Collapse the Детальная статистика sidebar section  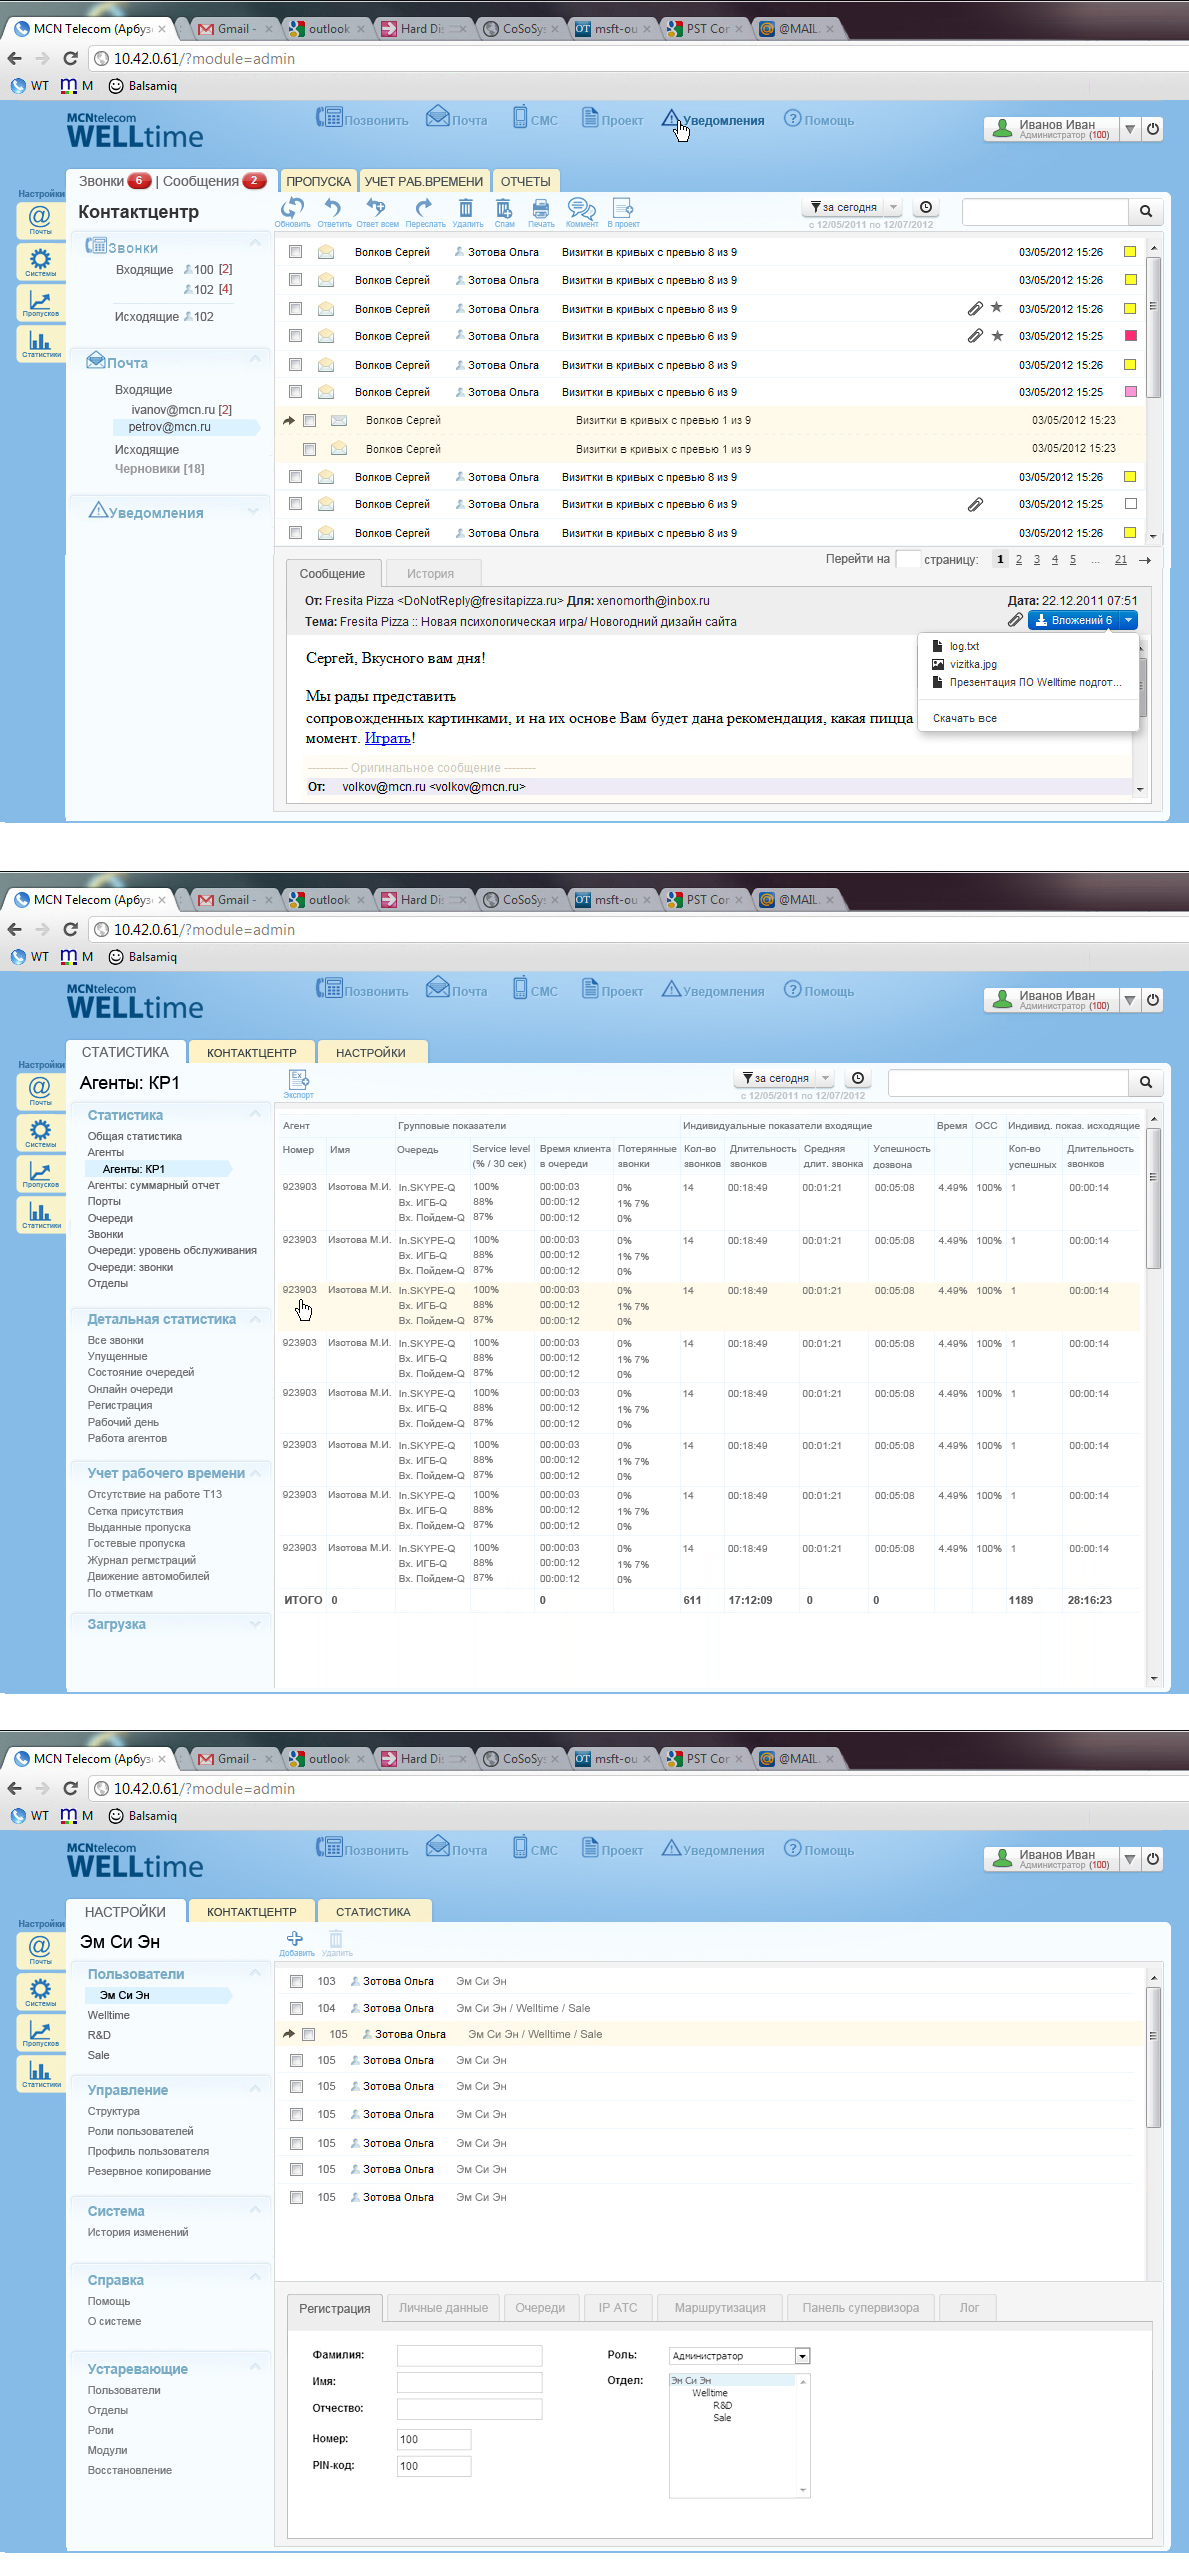click(x=255, y=1319)
